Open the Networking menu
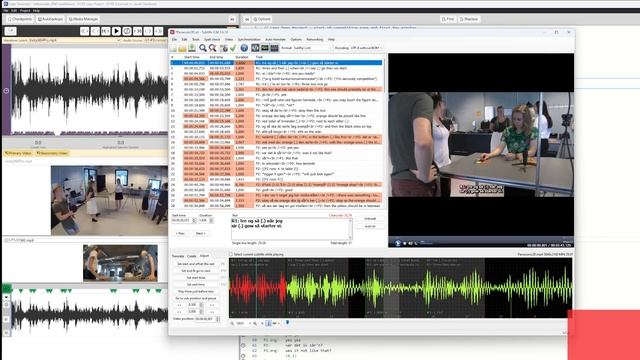 315,40
